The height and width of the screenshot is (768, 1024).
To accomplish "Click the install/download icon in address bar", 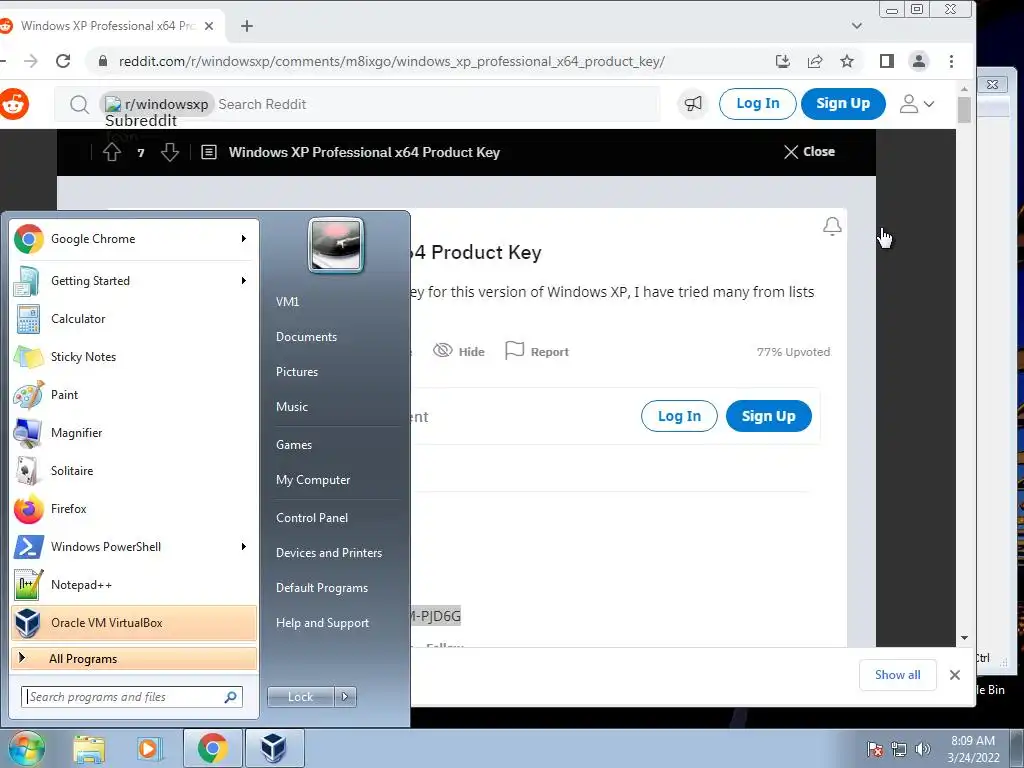I will click(782, 61).
